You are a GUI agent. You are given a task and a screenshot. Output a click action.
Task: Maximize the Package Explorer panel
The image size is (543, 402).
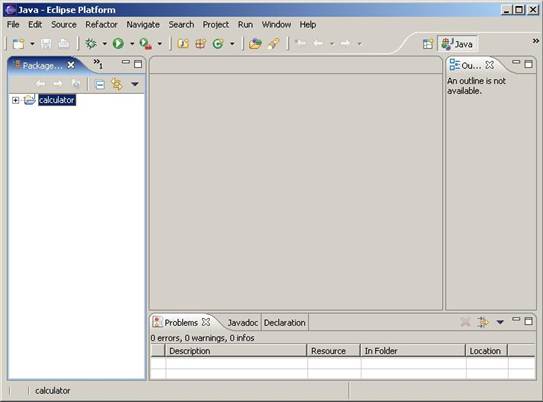138,64
